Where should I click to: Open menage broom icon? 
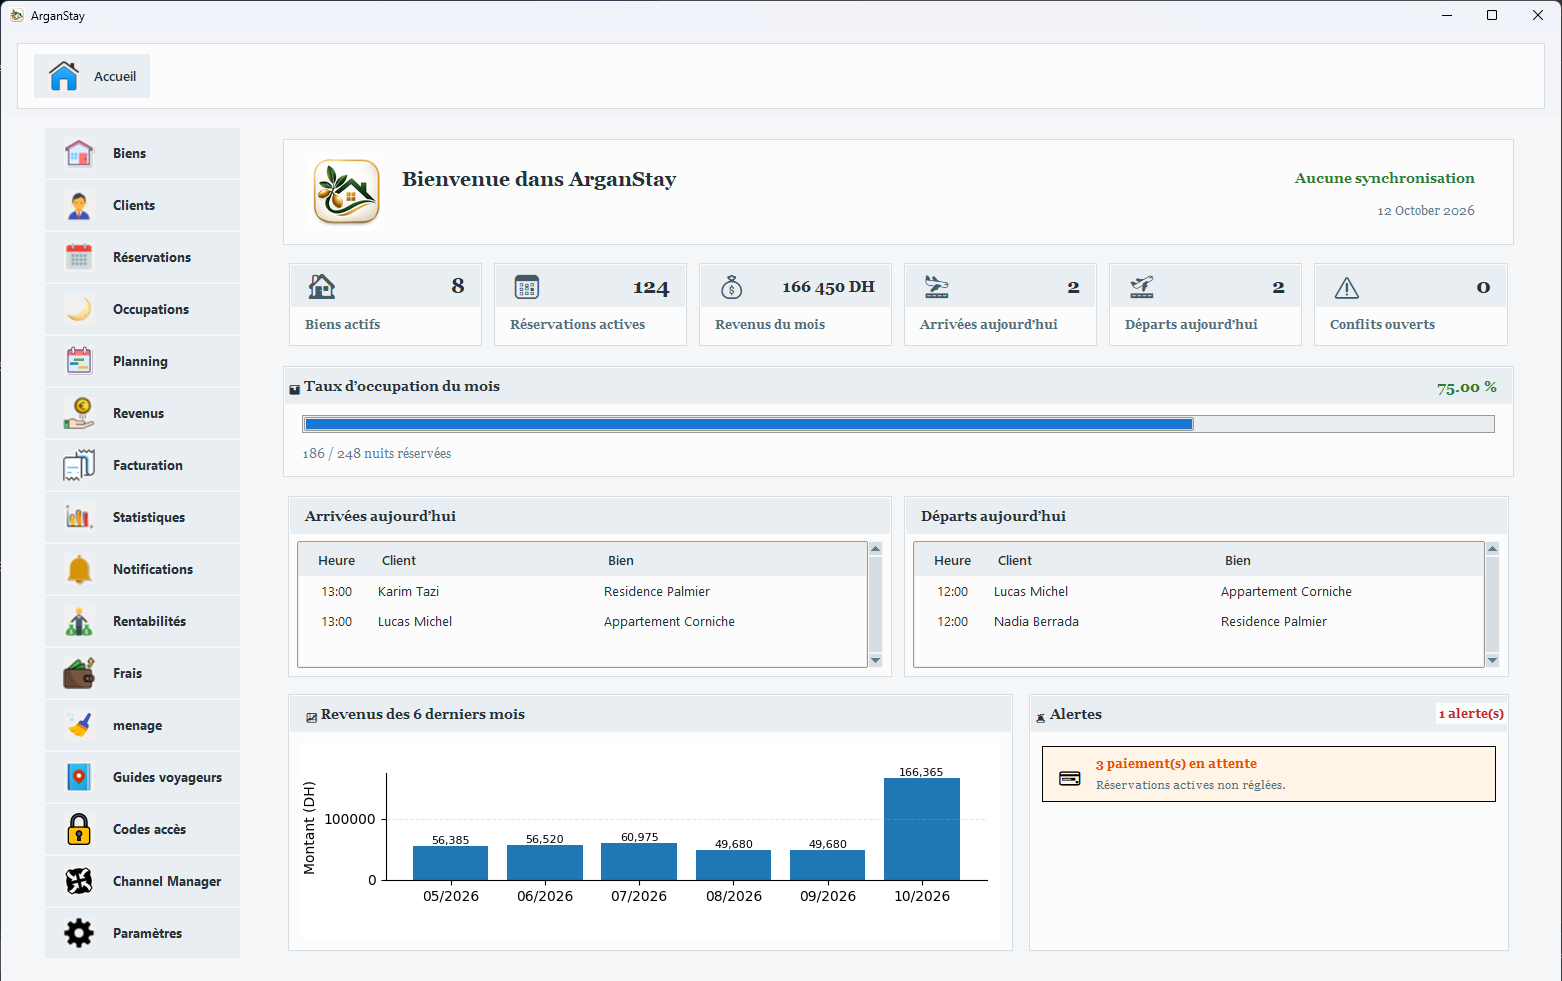coord(79,725)
